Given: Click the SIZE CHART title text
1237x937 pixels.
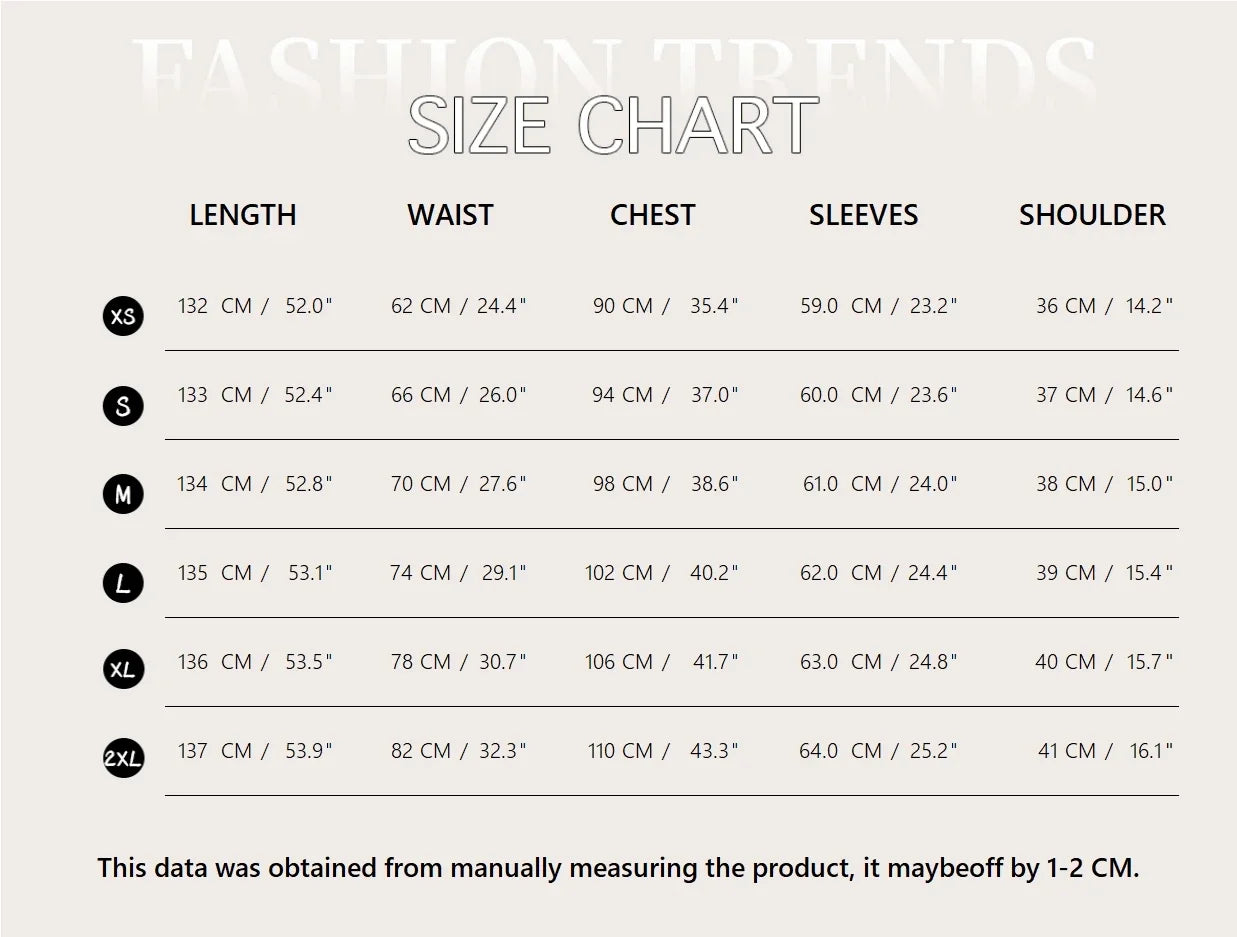Looking at the screenshot, I should 613,126.
